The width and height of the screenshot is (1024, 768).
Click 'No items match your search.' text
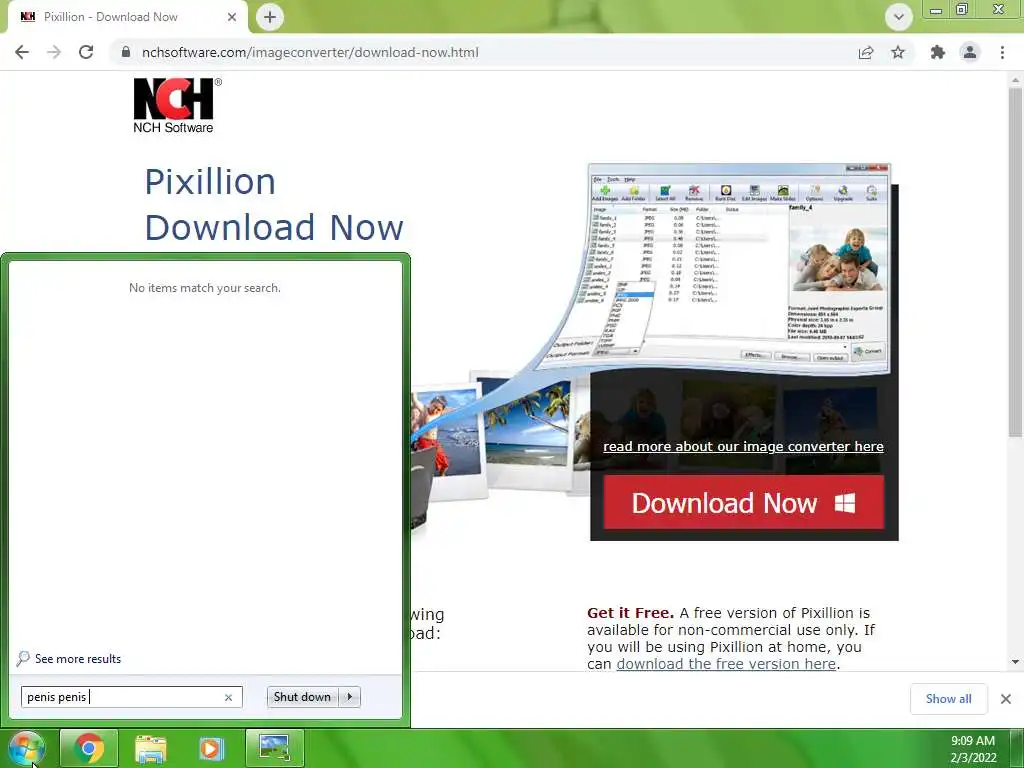tap(205, 288)
